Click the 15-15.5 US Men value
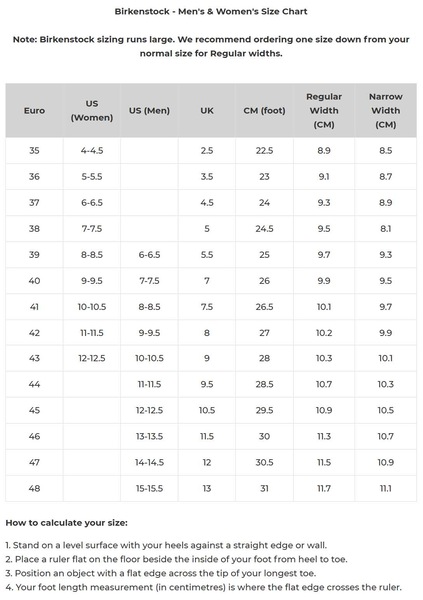The width and height of the screenshot is (423, 600). (149, 489)
